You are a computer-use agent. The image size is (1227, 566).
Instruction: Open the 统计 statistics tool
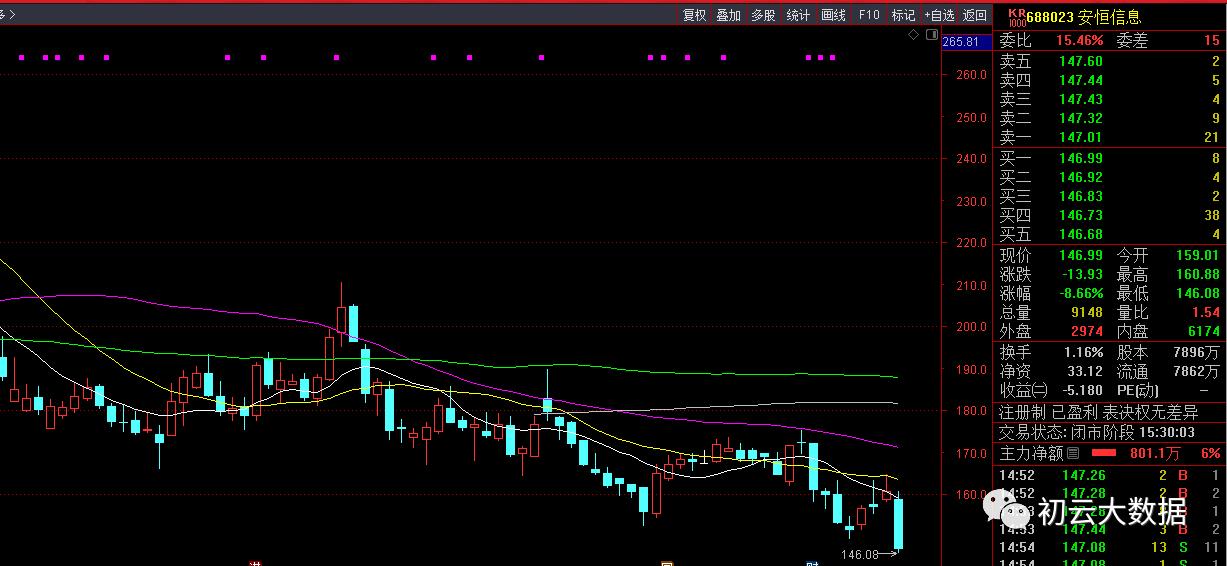coord(798,15)
